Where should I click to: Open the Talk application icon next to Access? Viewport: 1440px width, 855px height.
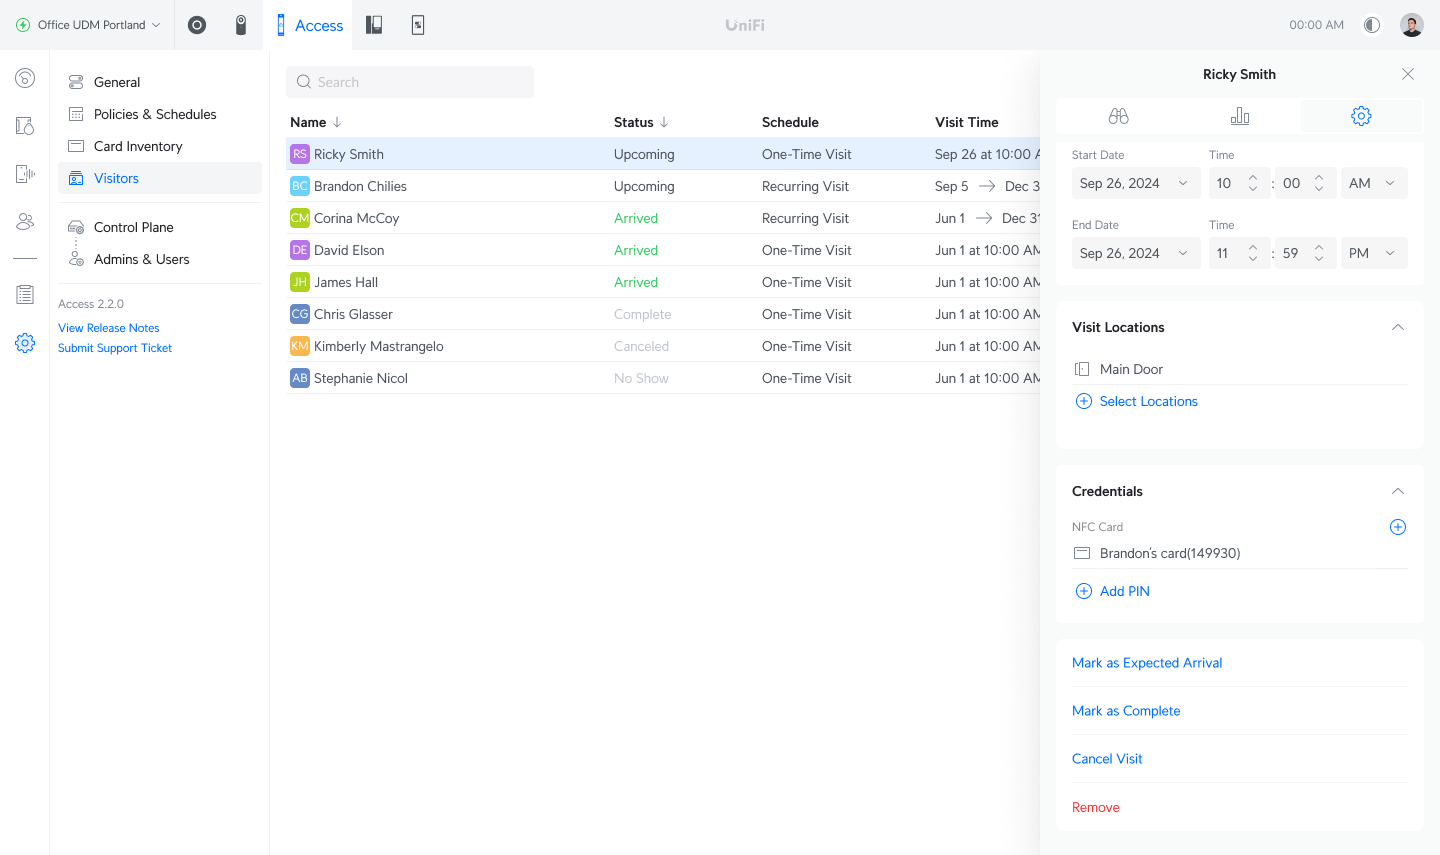[x=374, y=25]
